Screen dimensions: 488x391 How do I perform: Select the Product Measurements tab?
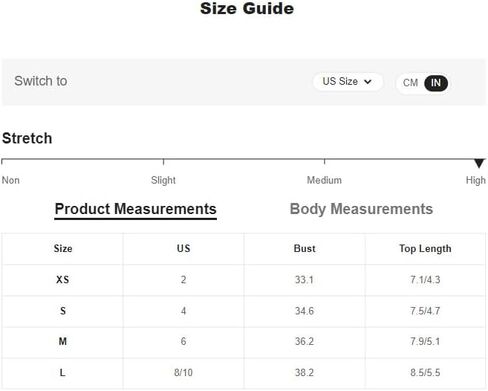tap(136, 210)
